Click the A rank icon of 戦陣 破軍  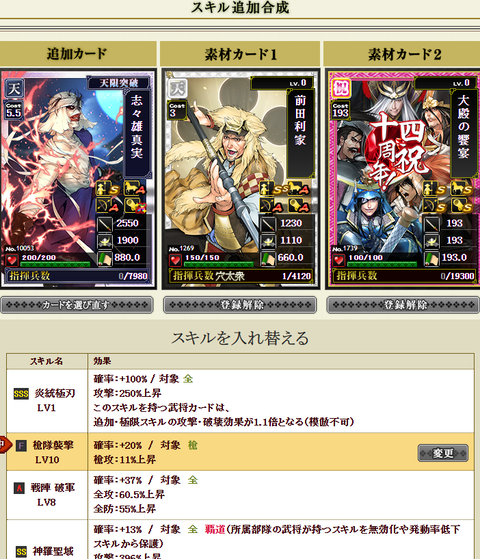click(19, 488)
